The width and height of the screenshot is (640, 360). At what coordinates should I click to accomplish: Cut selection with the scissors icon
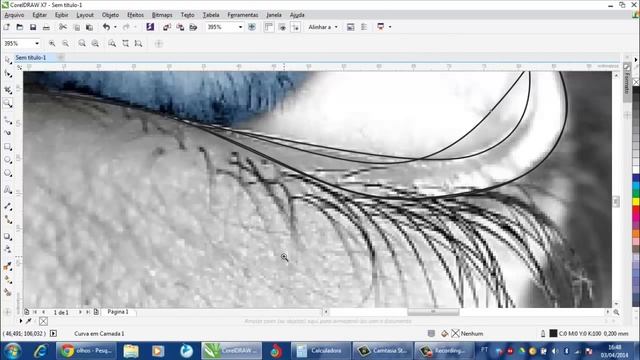(x=62, y=27)
